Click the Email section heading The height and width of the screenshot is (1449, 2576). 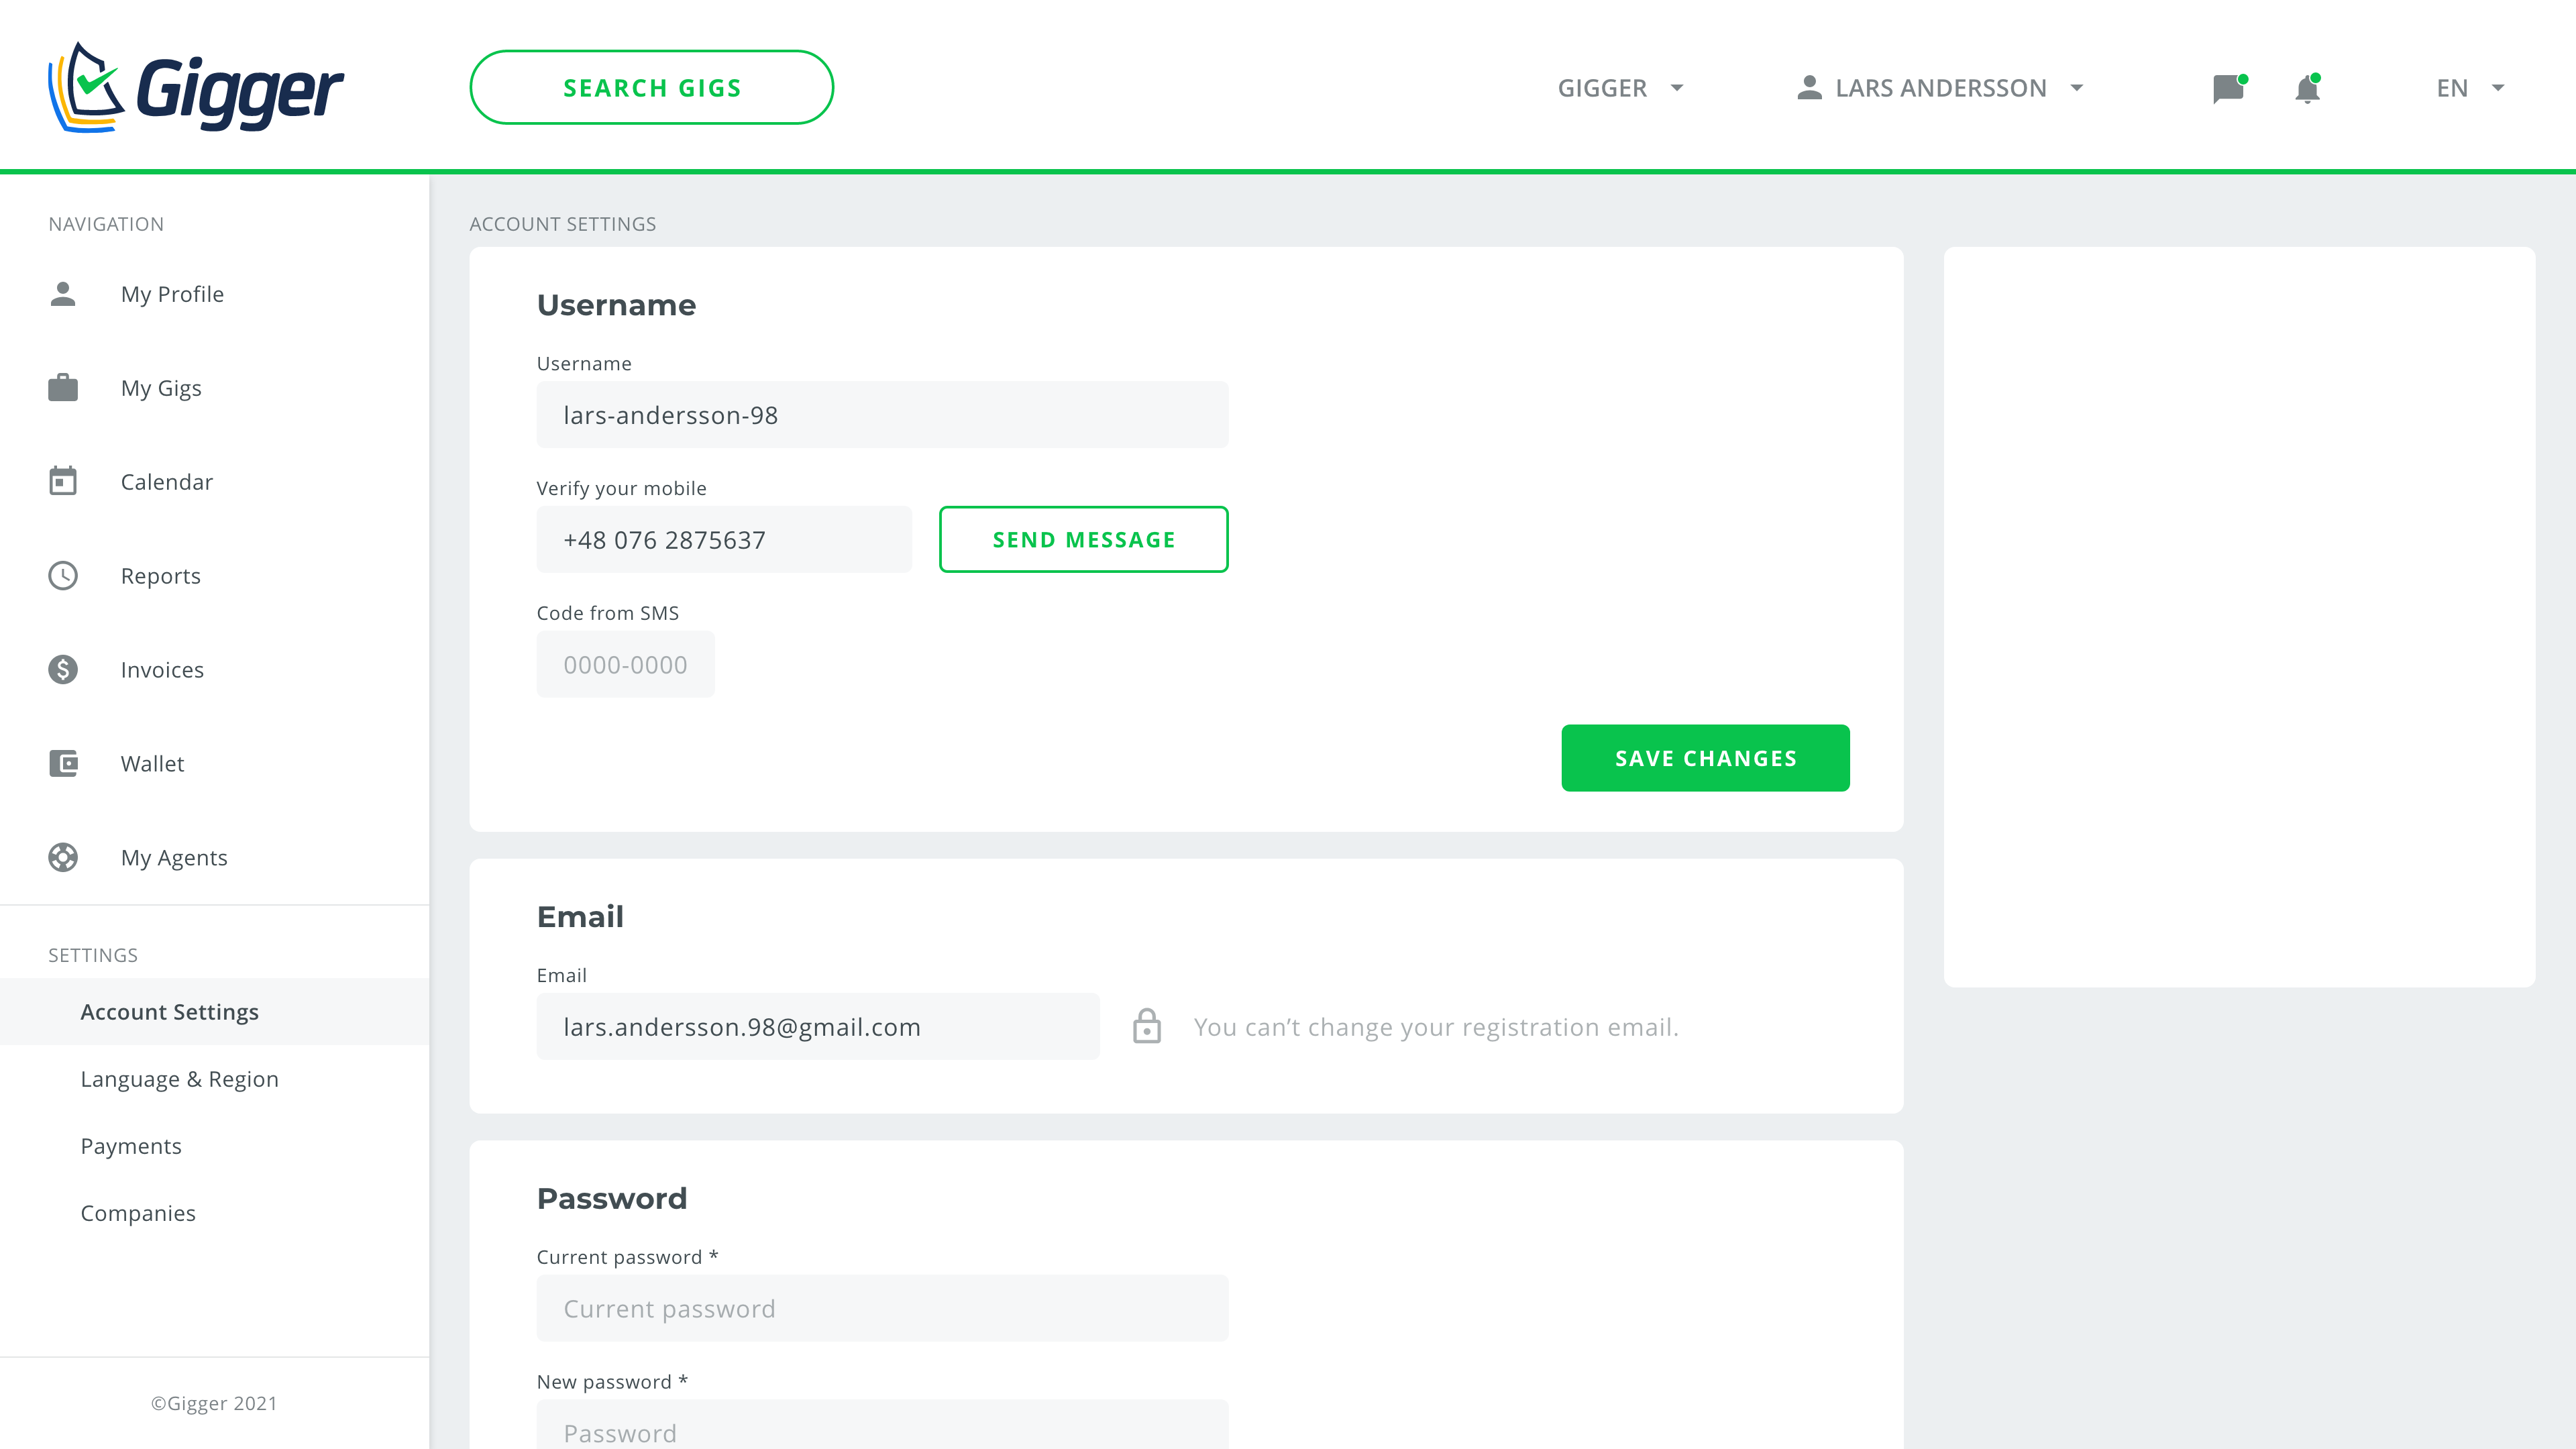click(x=580, y=916)
